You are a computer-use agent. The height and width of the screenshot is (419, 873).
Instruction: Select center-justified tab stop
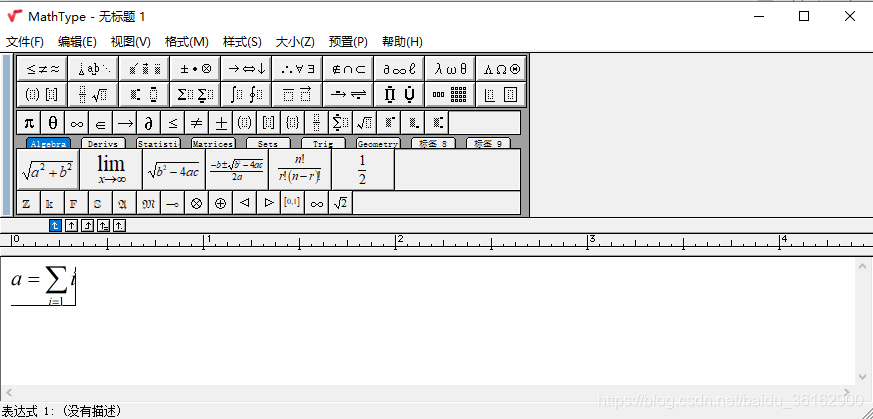pyautogui.click(x=71, y=225)
